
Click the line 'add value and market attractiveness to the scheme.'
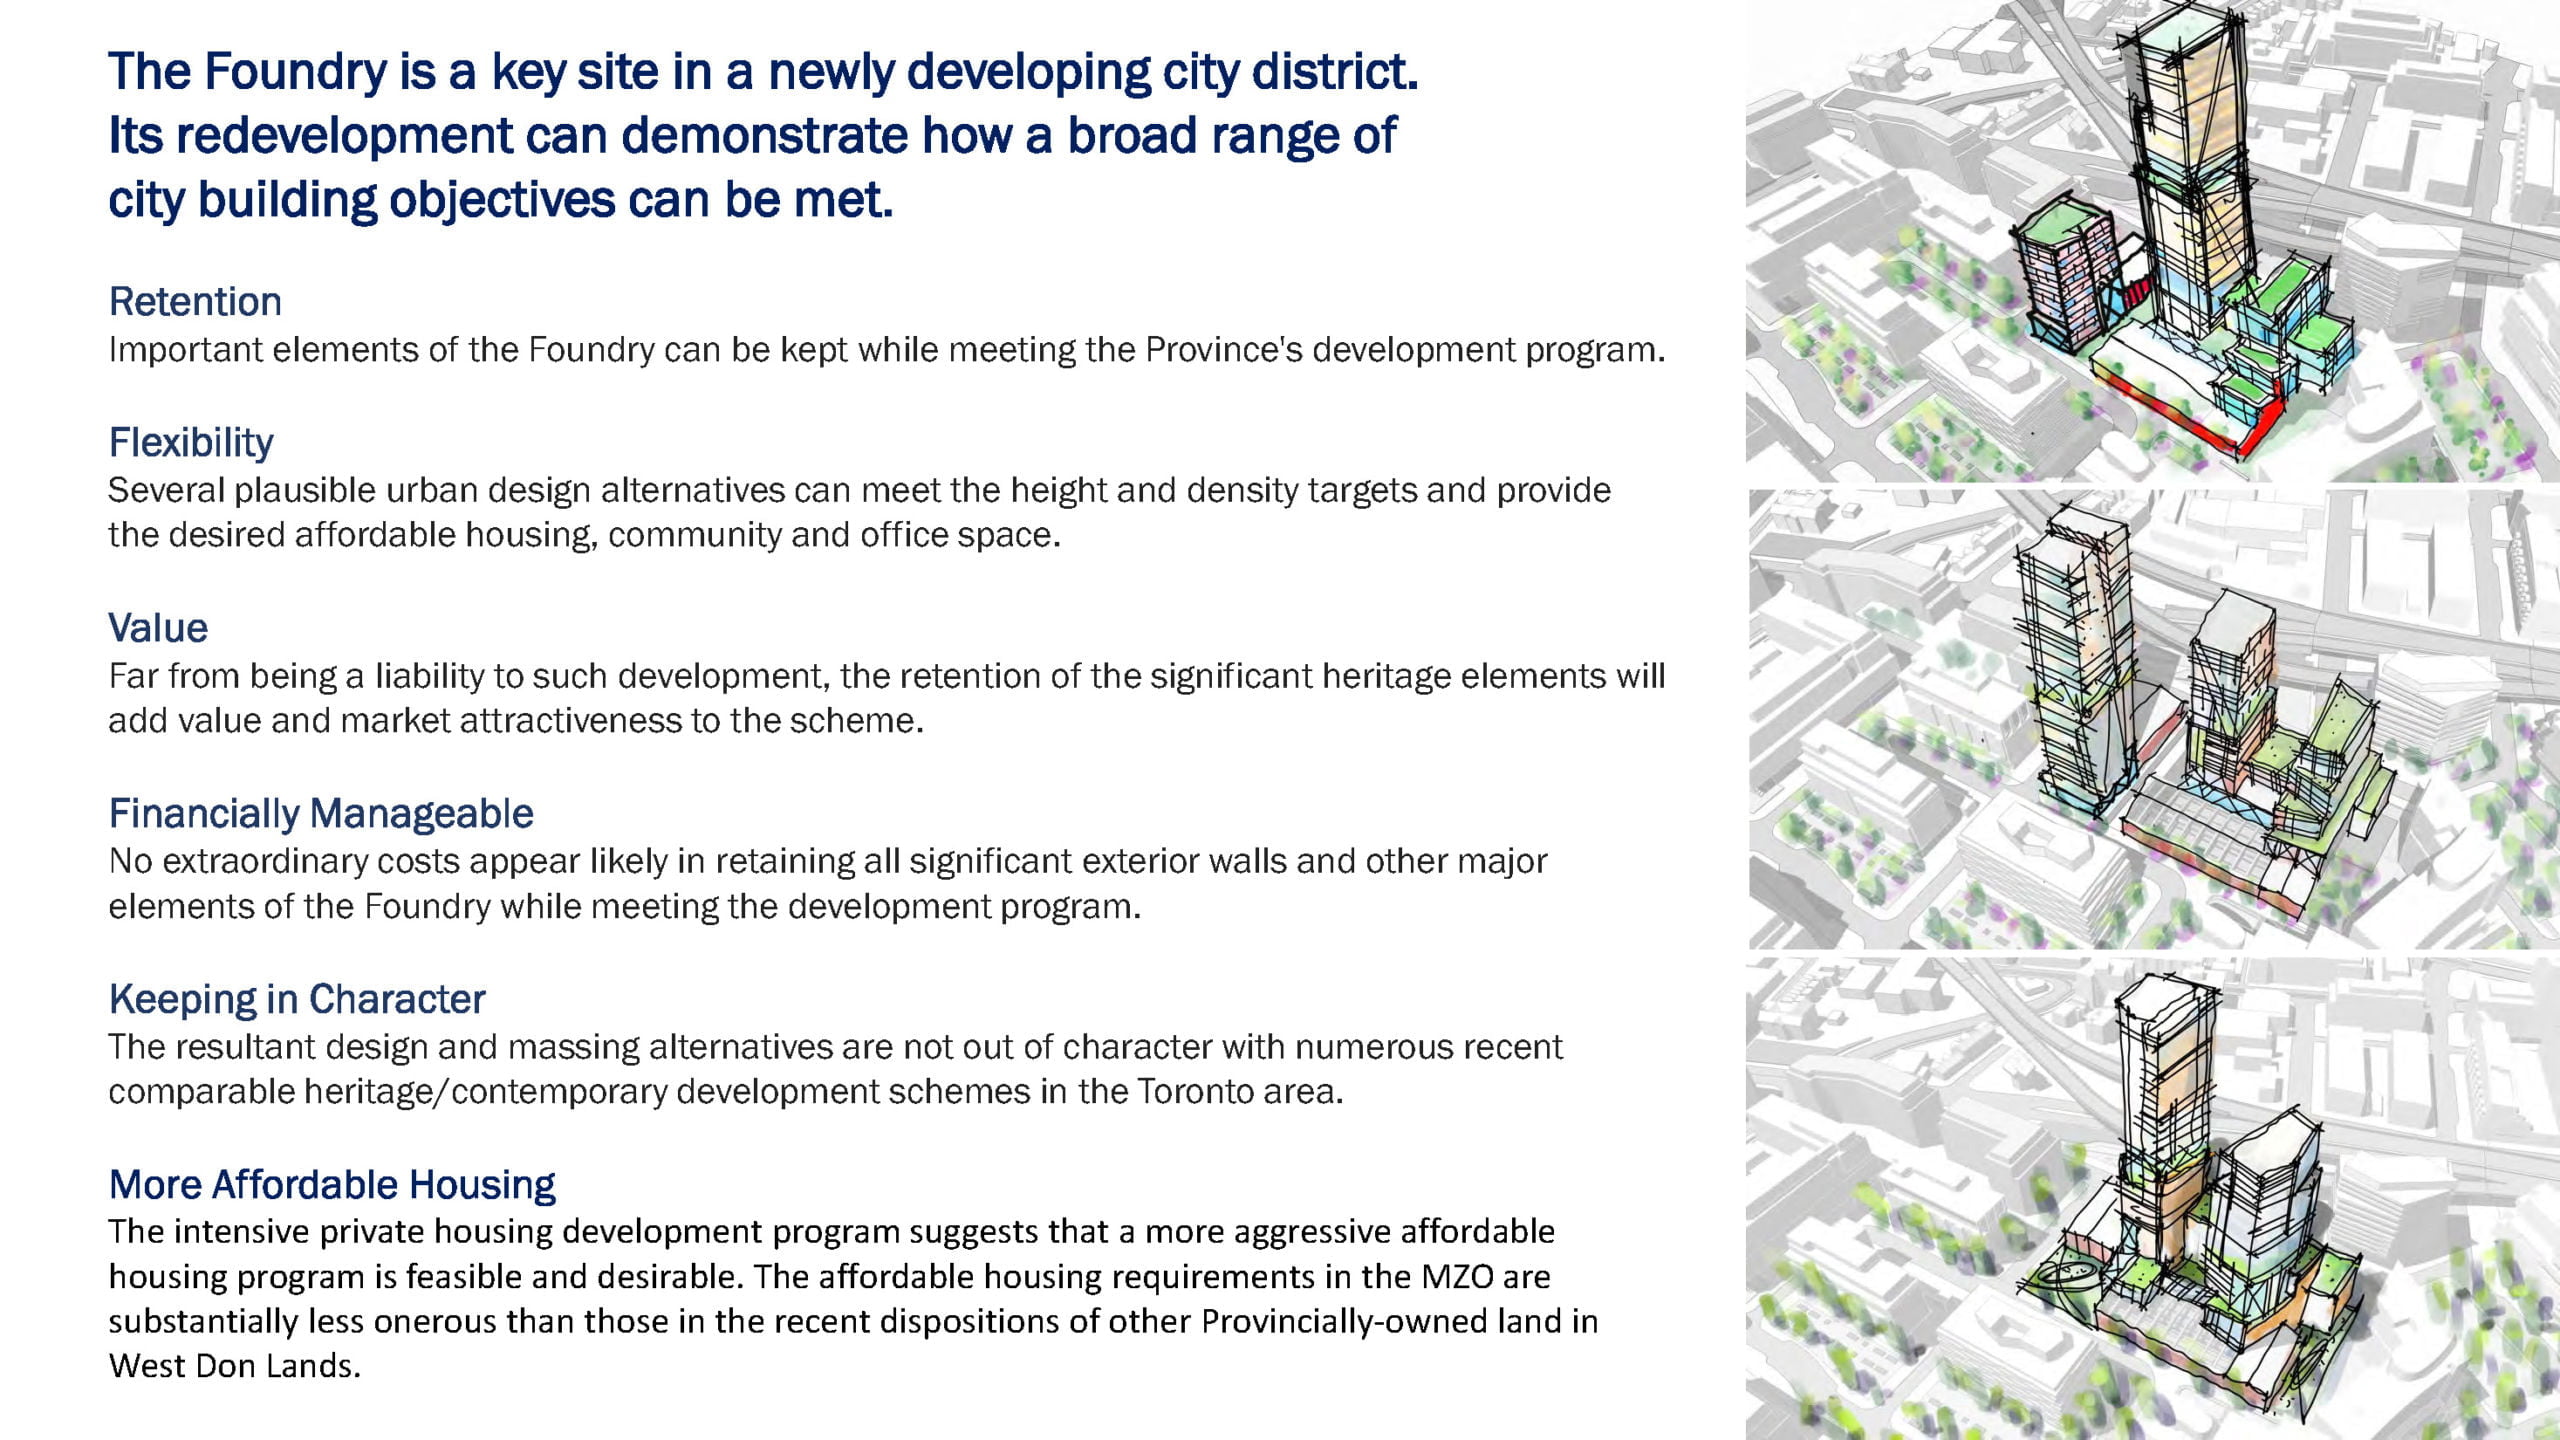click(x=516, y=721)
